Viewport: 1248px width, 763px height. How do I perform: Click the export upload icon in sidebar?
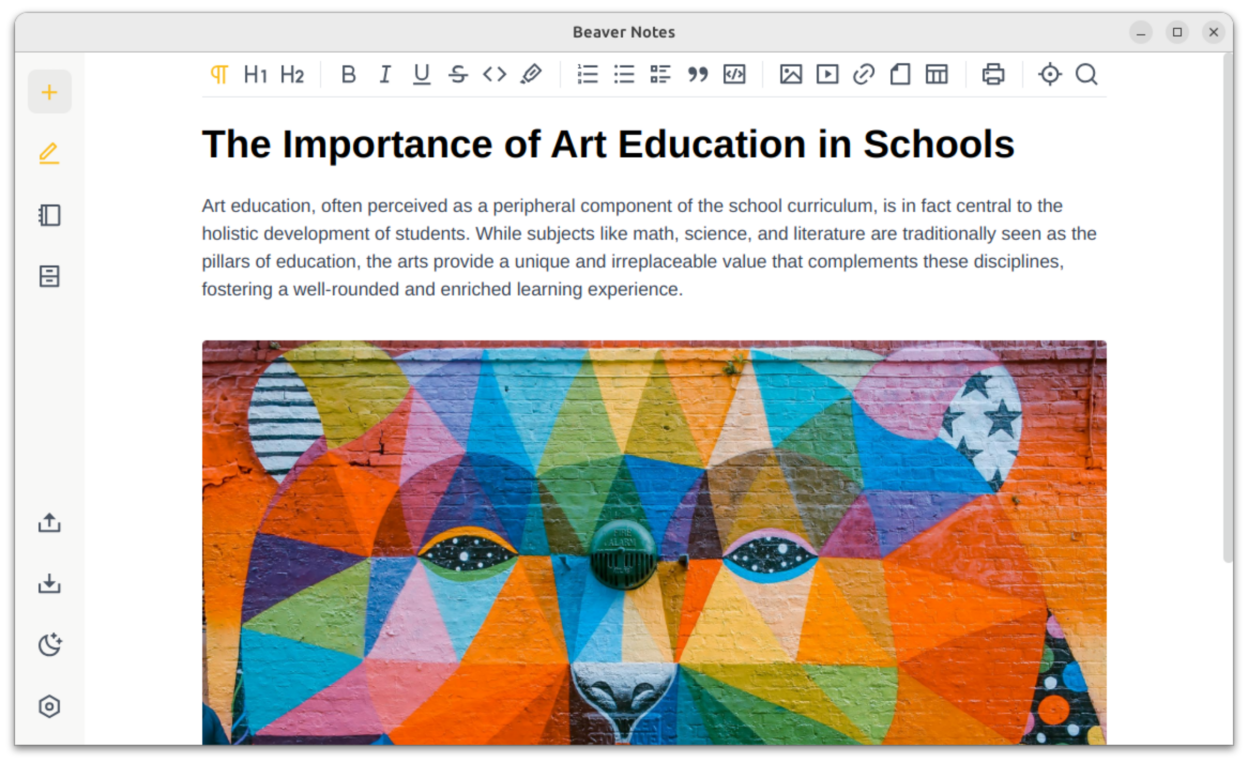[x=49, y=523]
